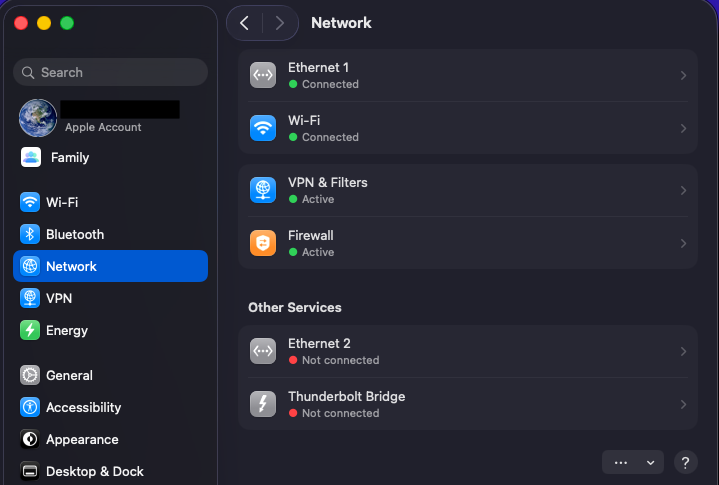
Task: Focus the Search field
Action: pyautogui.click(x=111, y=72)
